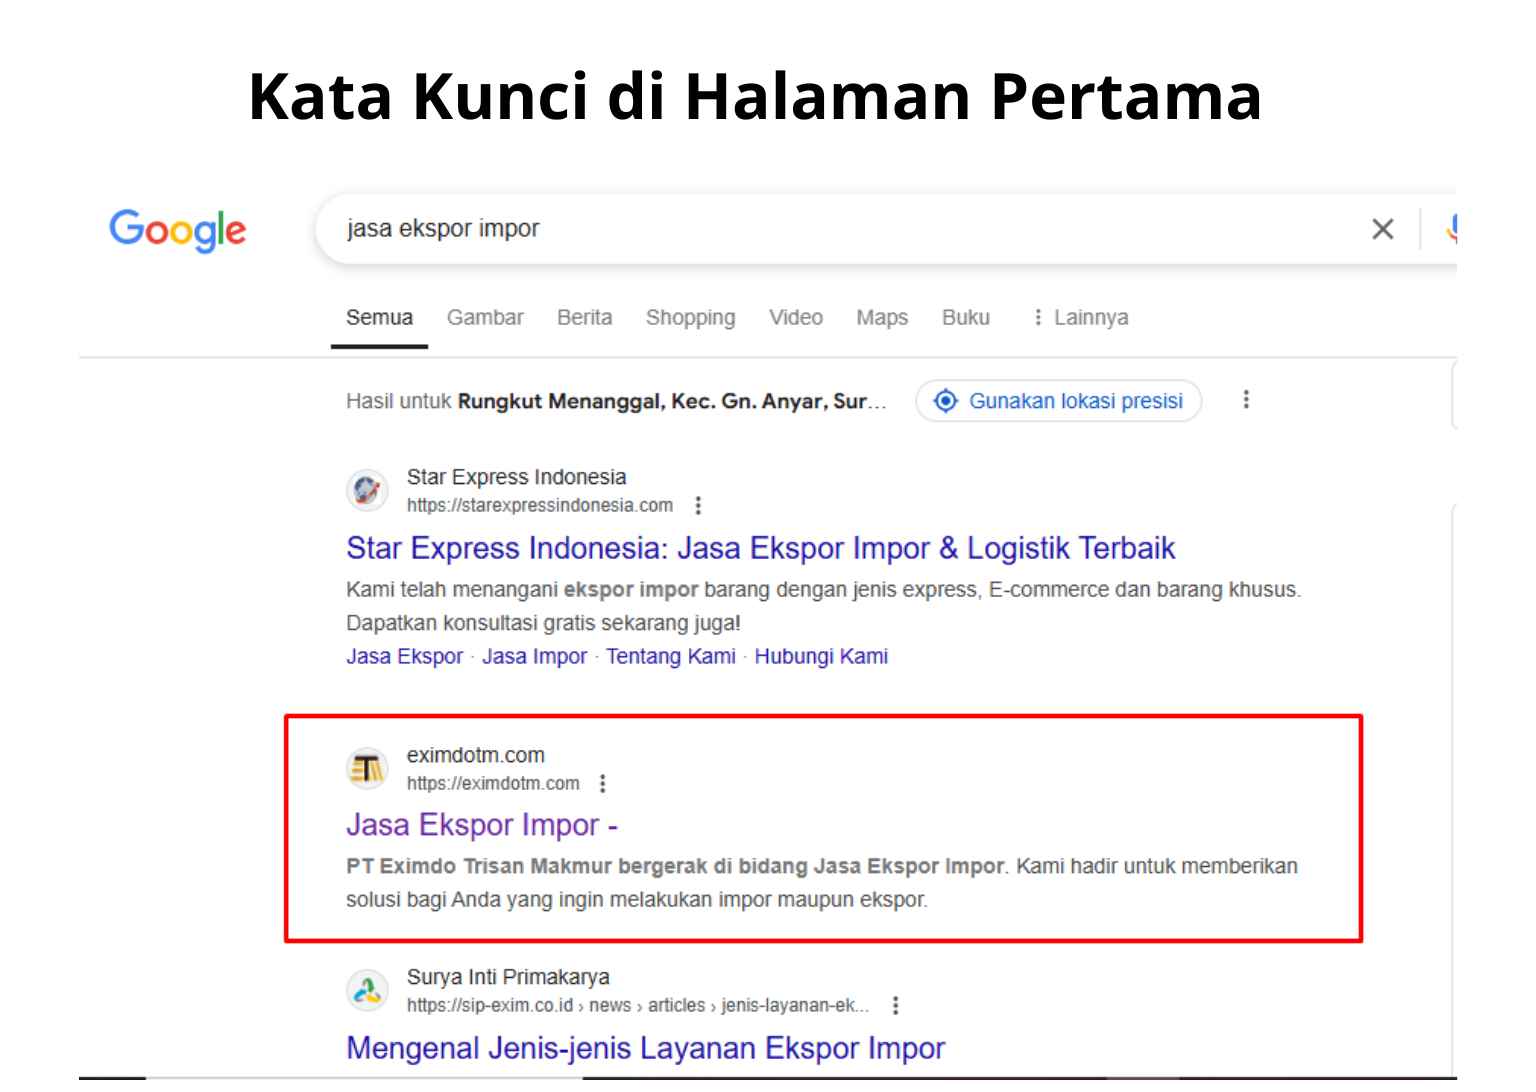
Task: Click the eximdotm.com favicon
Action: point(367,768)
